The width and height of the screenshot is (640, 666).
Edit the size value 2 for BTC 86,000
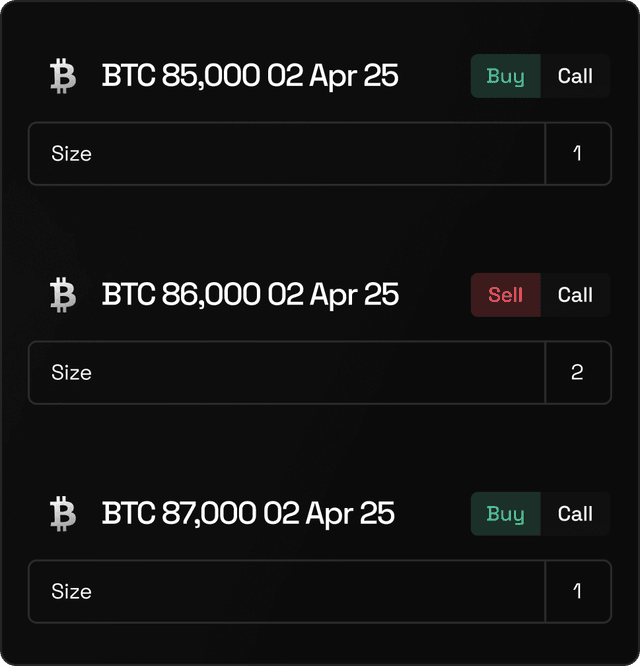[577, 373]
